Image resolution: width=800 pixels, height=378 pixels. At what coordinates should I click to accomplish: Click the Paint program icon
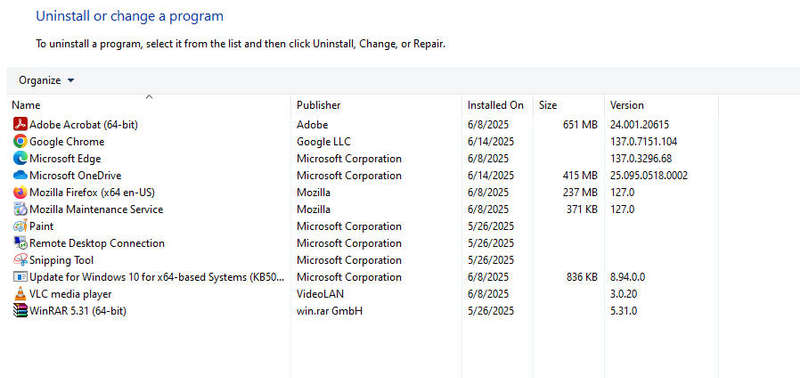tap(20, 226)
